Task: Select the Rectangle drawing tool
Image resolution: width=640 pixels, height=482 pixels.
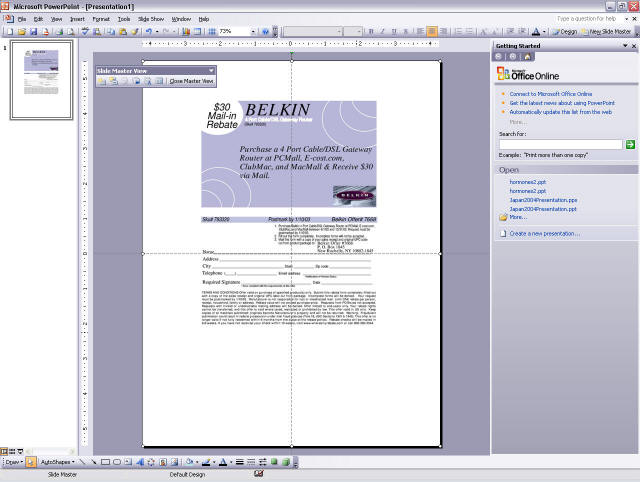Action: (105, 462)
